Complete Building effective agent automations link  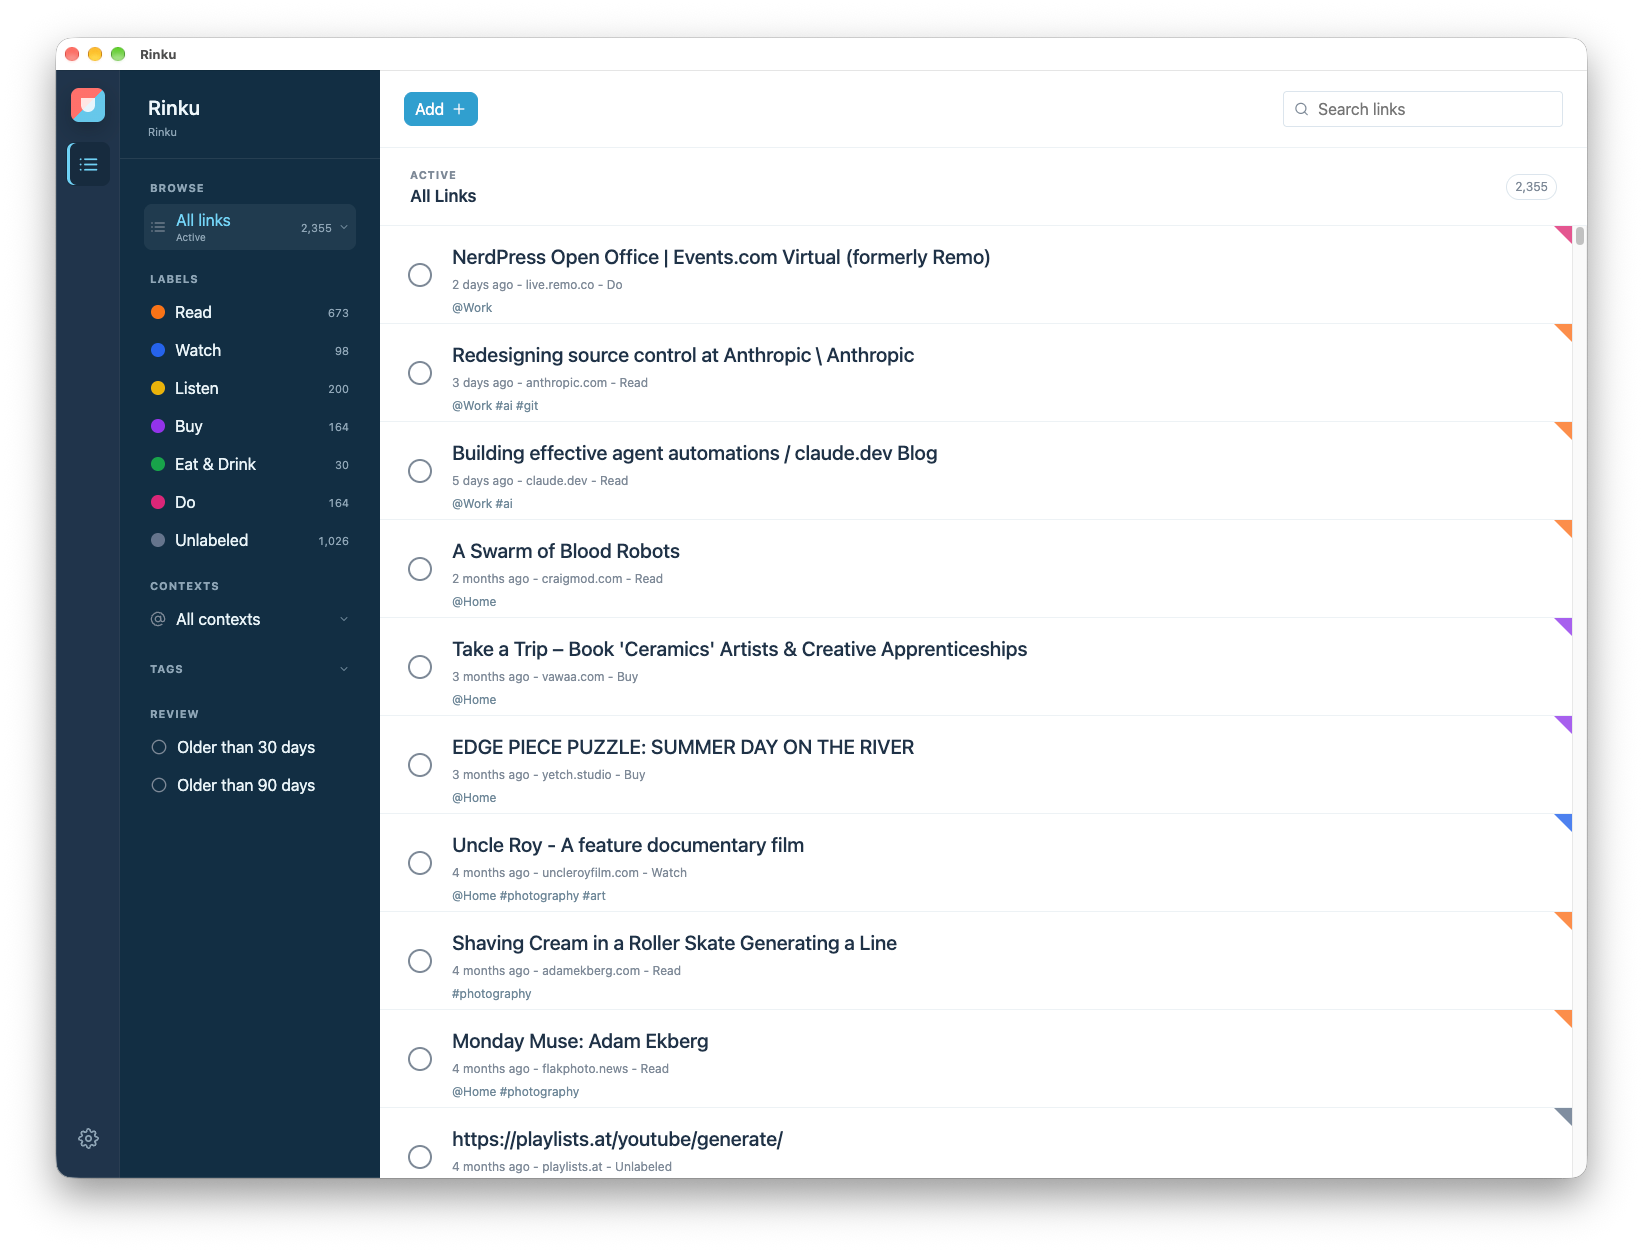click(420, 471)
